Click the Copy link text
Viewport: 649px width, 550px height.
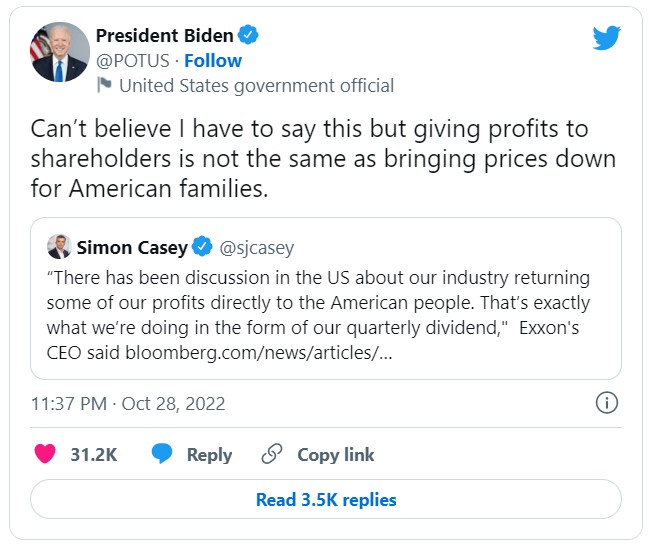pos(335,454)
